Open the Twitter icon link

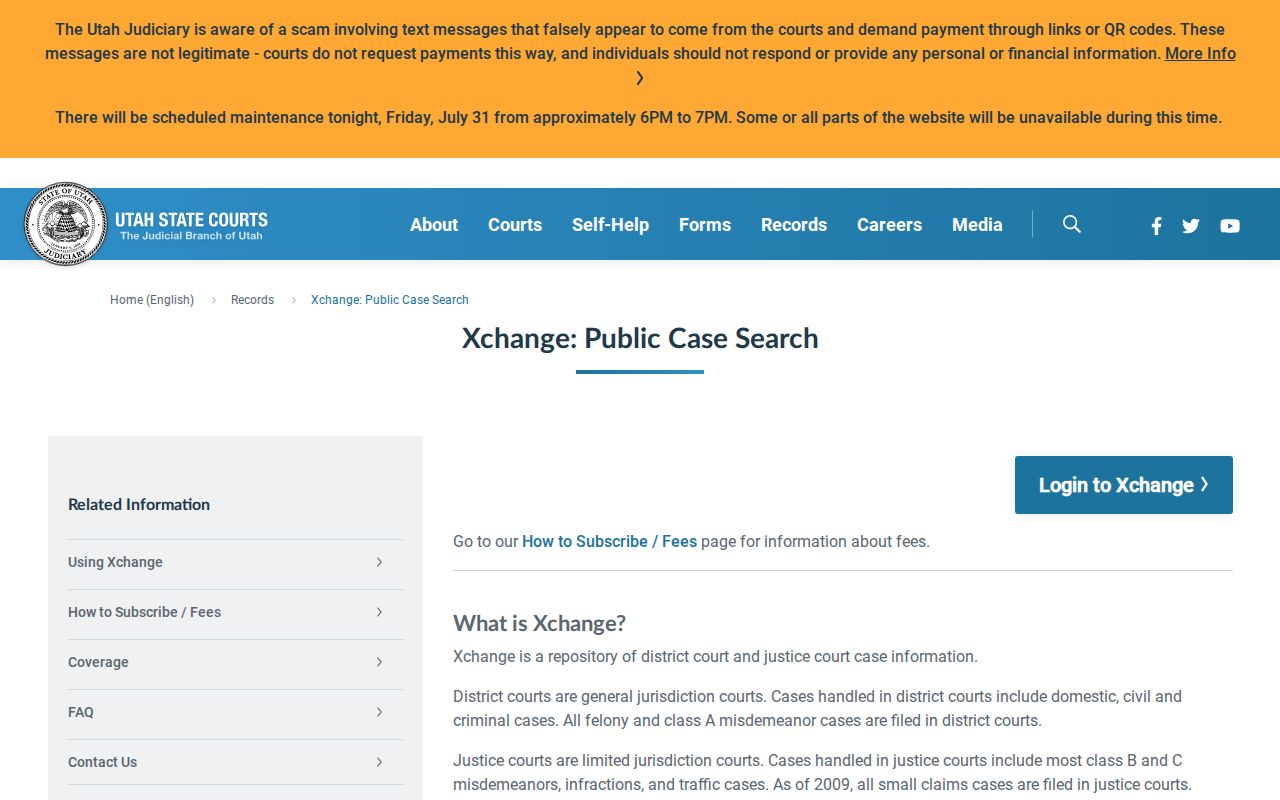(1190, 226)
